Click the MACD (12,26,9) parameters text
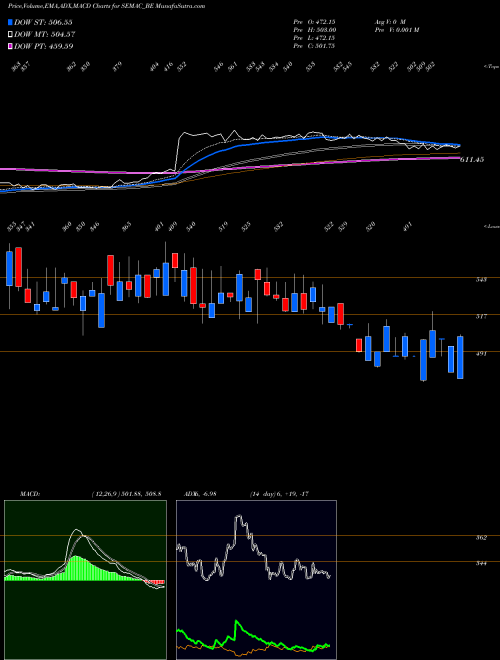500x660 pixels. click(126, 493)
